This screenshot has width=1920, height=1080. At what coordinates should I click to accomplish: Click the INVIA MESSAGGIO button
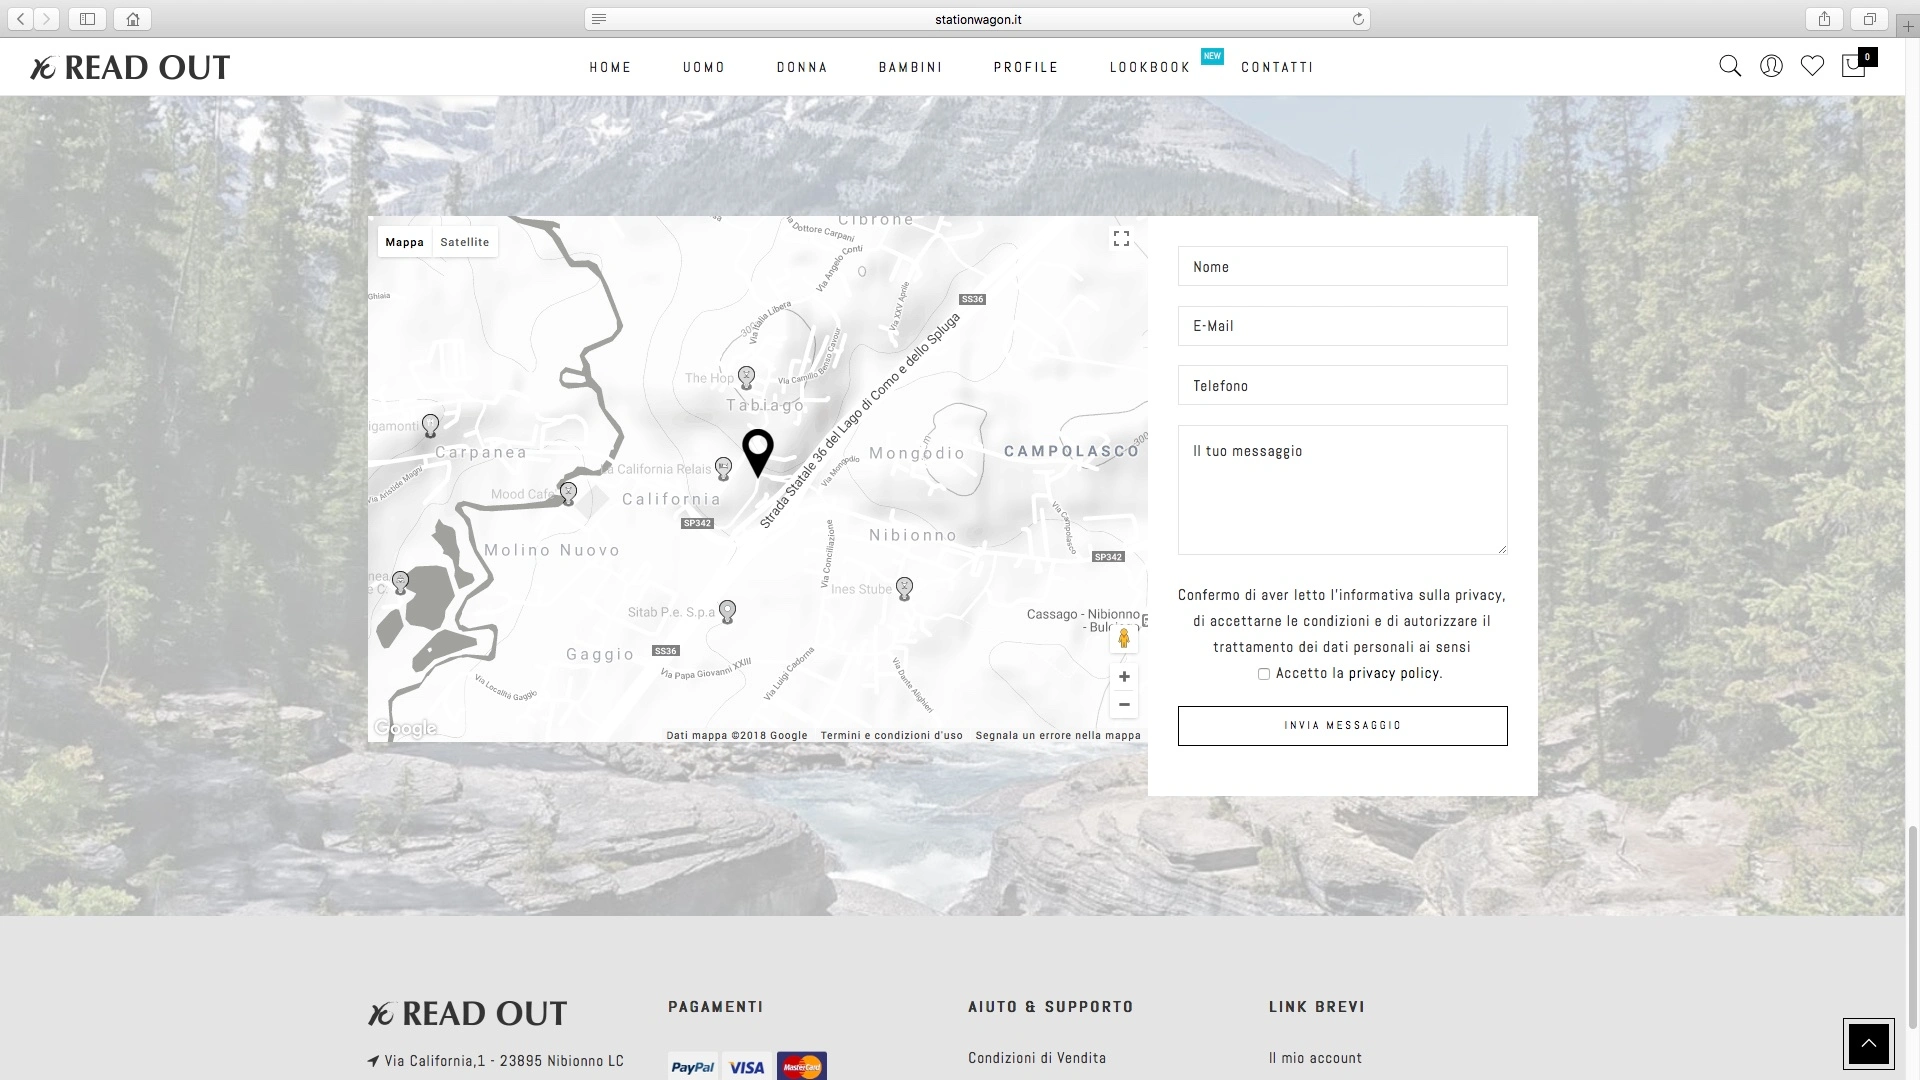(1343, 726)
